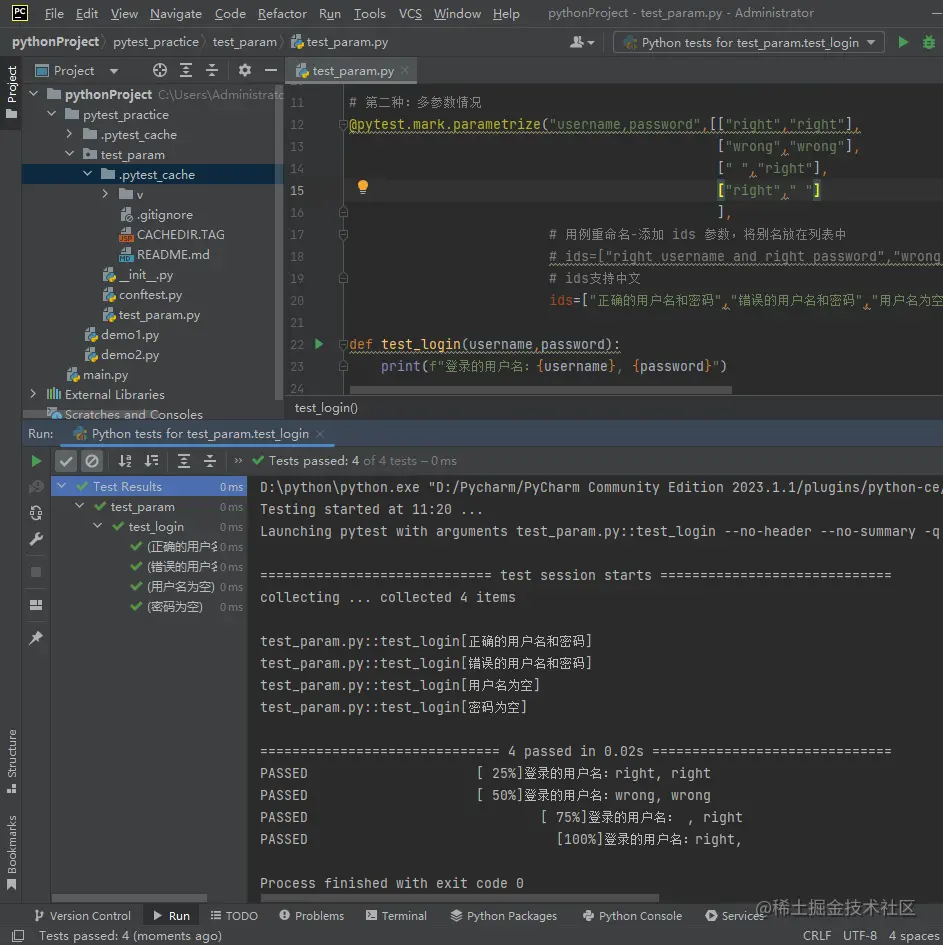943x945 pixels.
Task: Open the Terminal tool window
Action: pyautogui.click(x=396, y=915)
